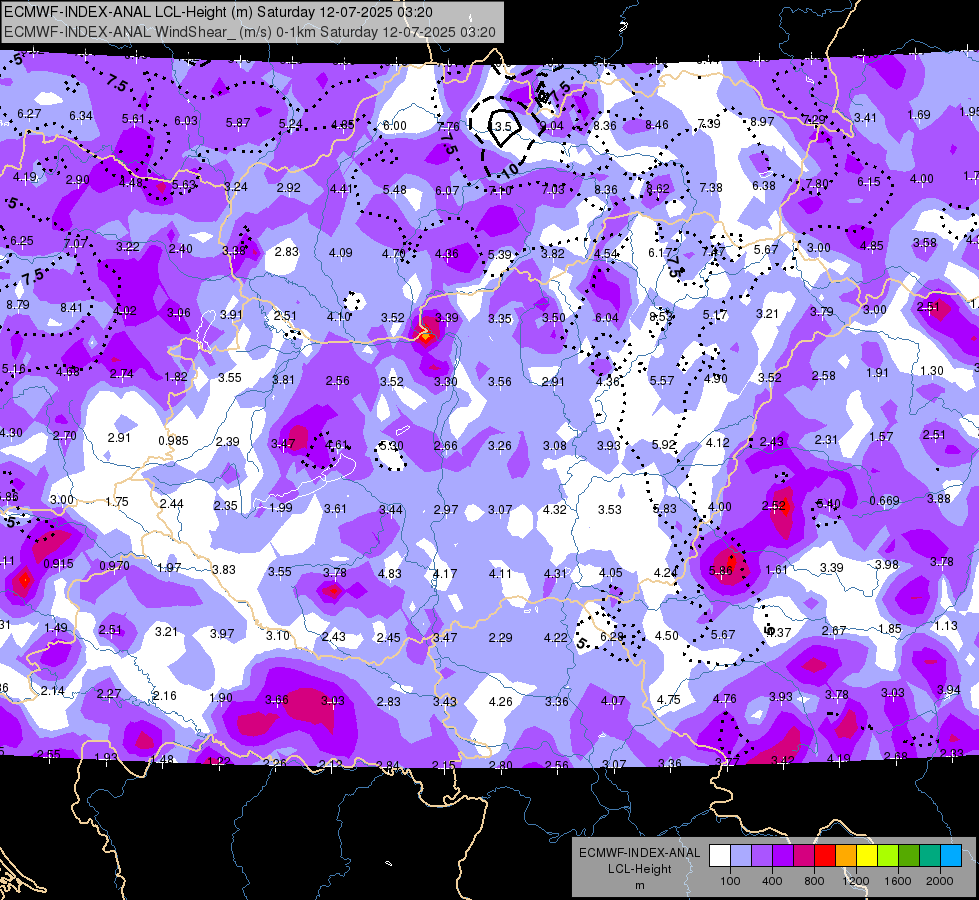Click the map value 6.04
Screen dimensions: 979x900
click(x=606, y=318)
